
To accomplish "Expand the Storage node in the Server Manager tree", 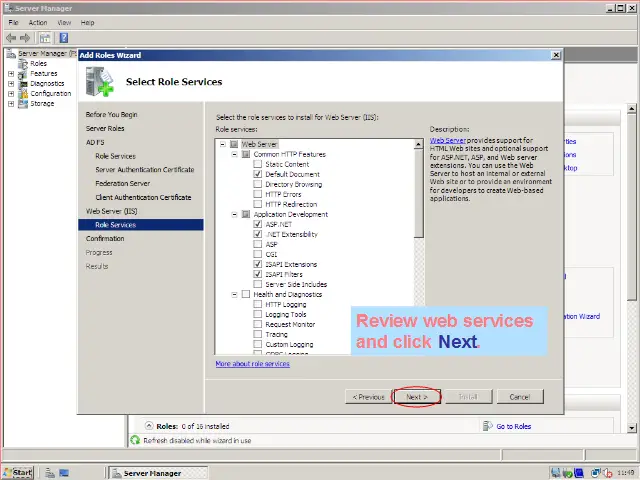I will (x=11, y=104).
